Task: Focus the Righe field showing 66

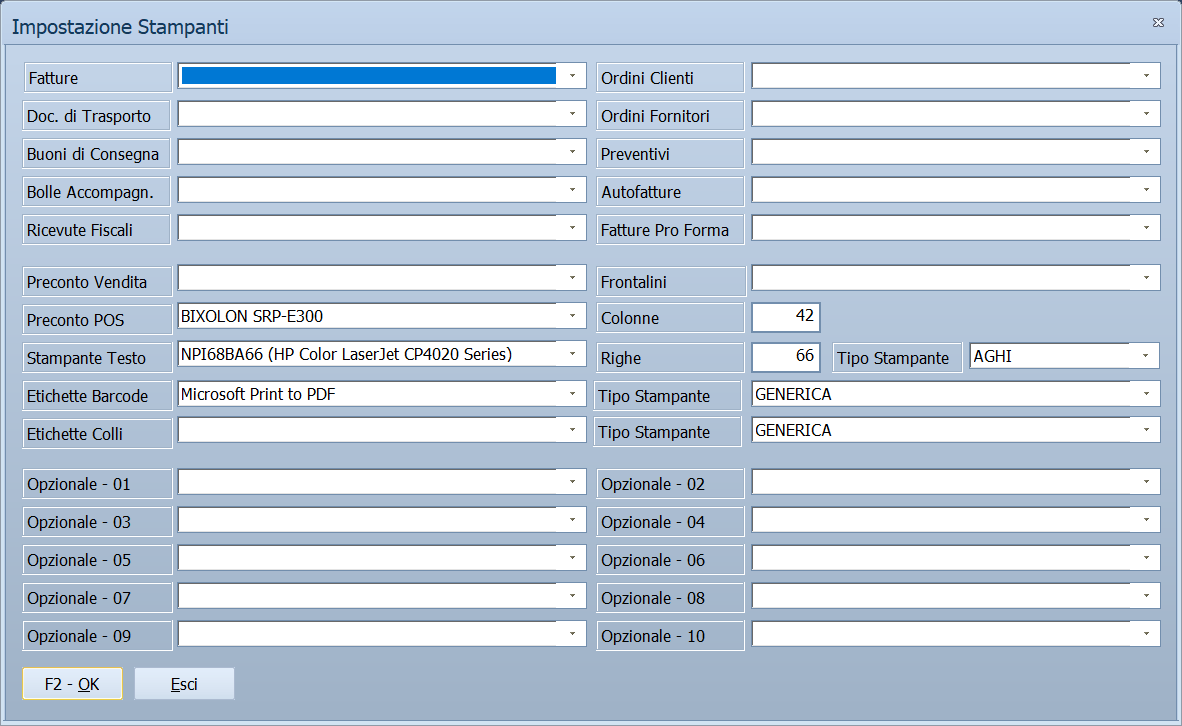Action: tap(785, 357)
